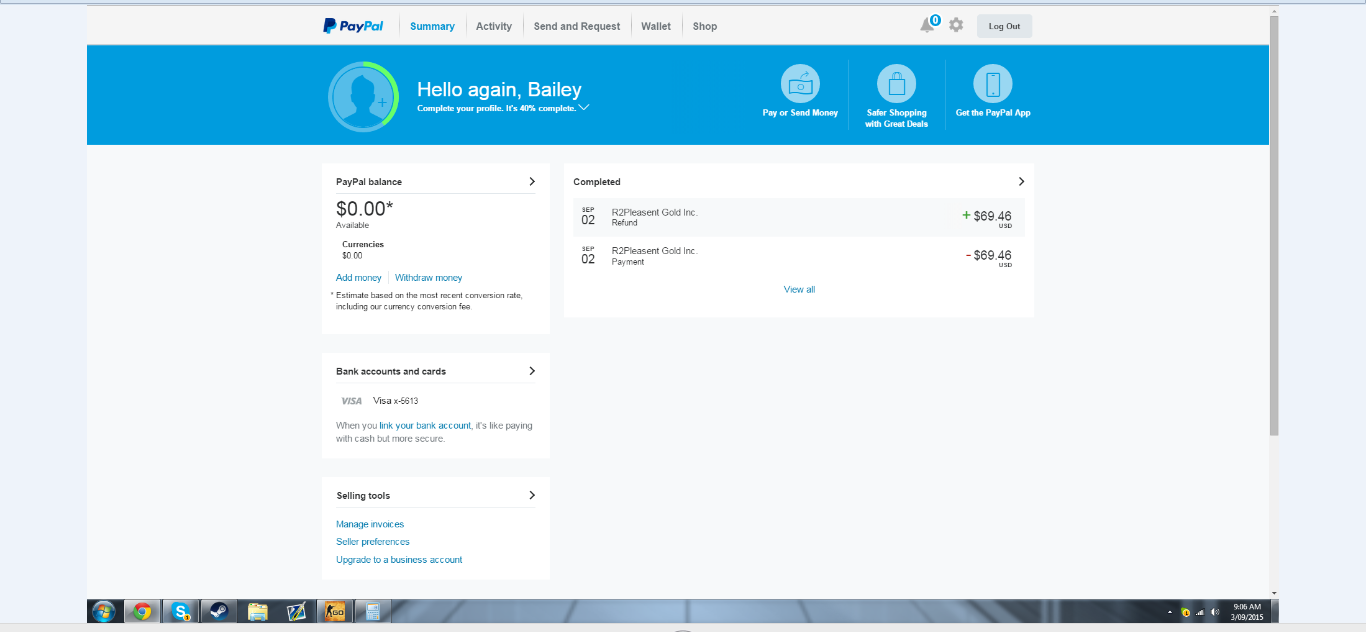
Task: Open the settings gear icon
Action: pos(956,25)
